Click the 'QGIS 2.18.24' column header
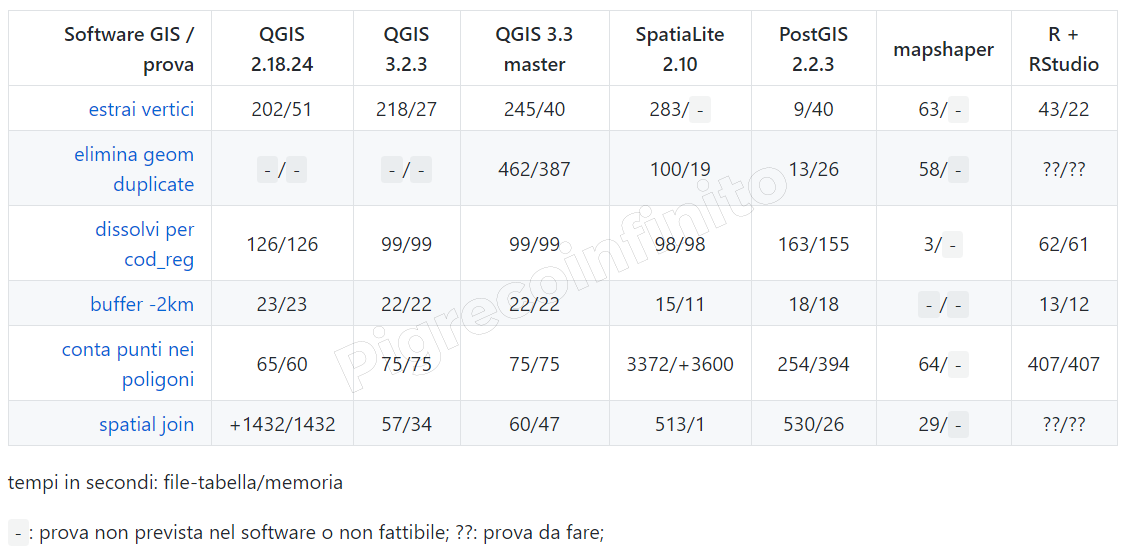1126x555 pixels. pos(282,49)
